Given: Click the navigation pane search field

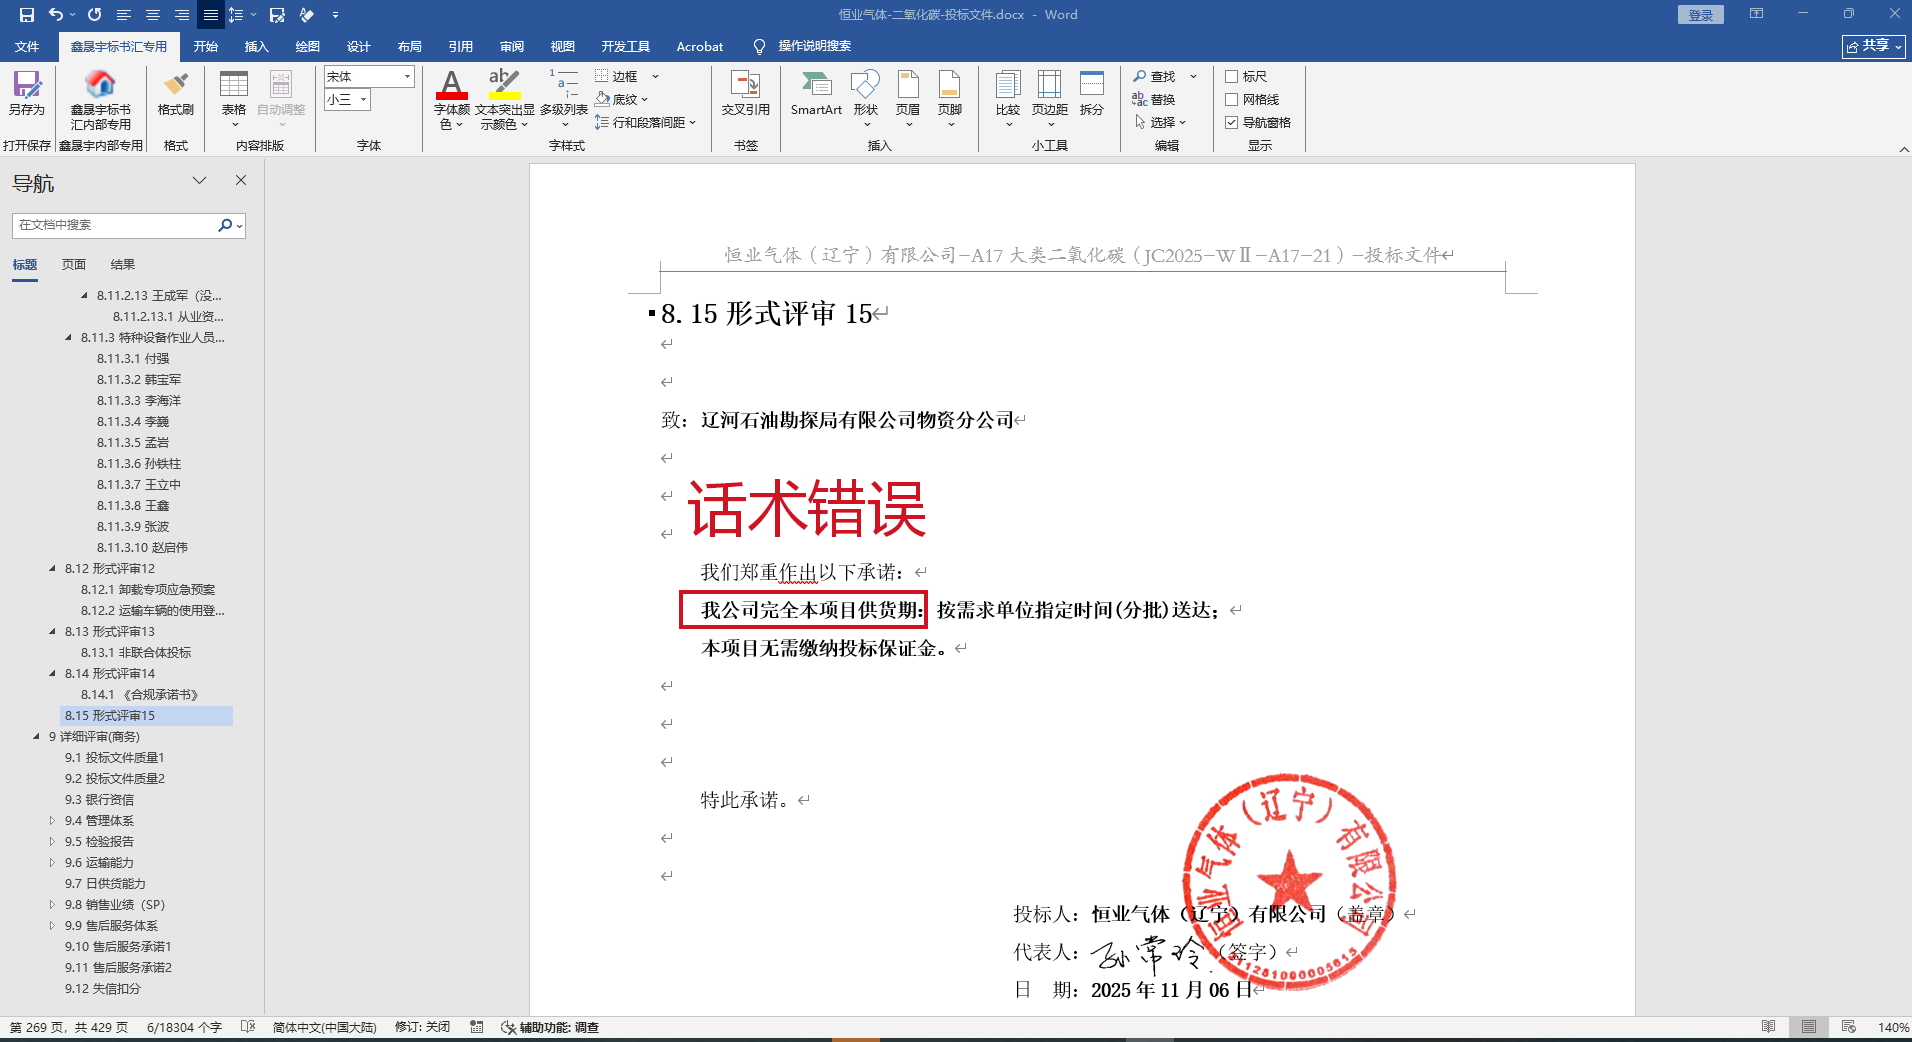Looking at the screenshot, I should pyautogui.click(x=116, y=225).
